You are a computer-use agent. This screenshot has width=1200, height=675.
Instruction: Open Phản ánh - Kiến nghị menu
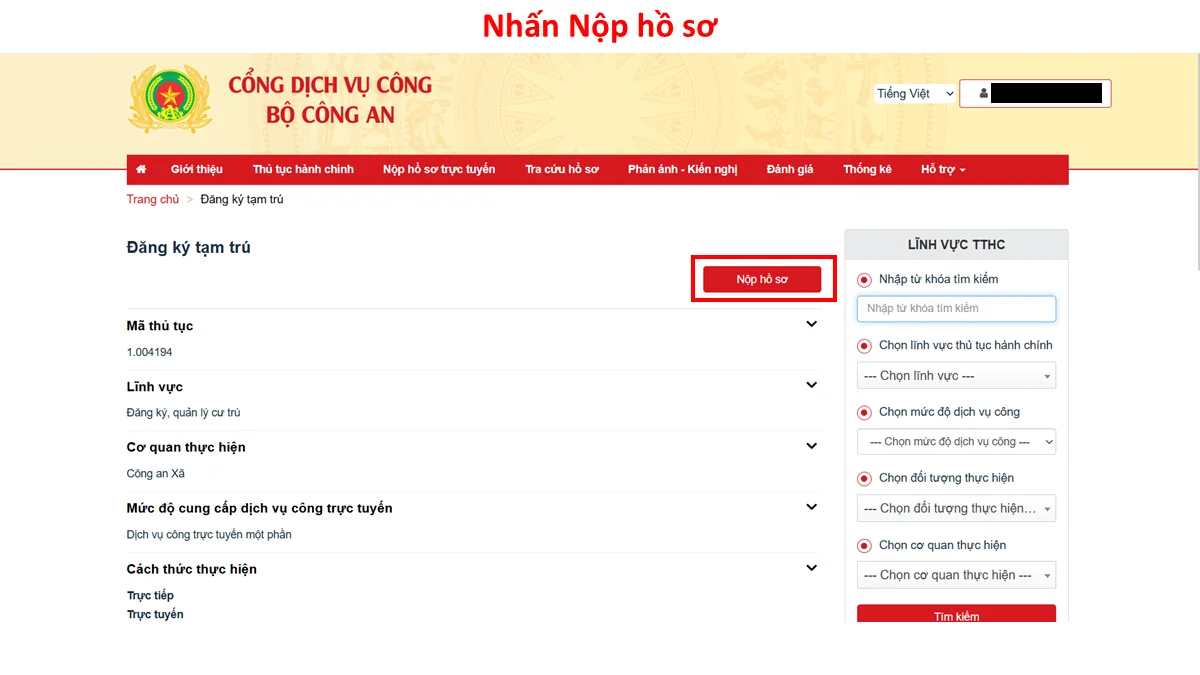tap(683, 170)
